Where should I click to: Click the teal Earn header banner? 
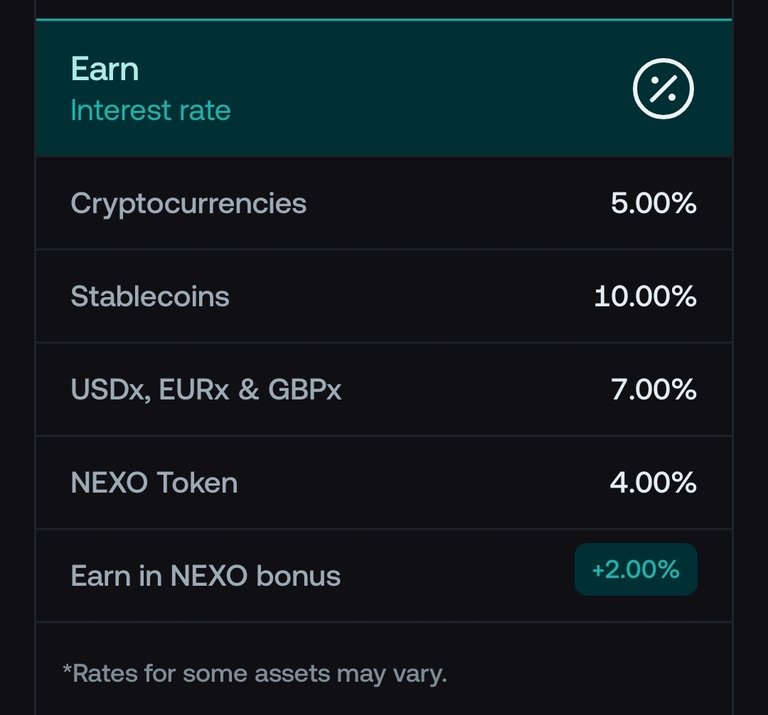tap(384, 89)
